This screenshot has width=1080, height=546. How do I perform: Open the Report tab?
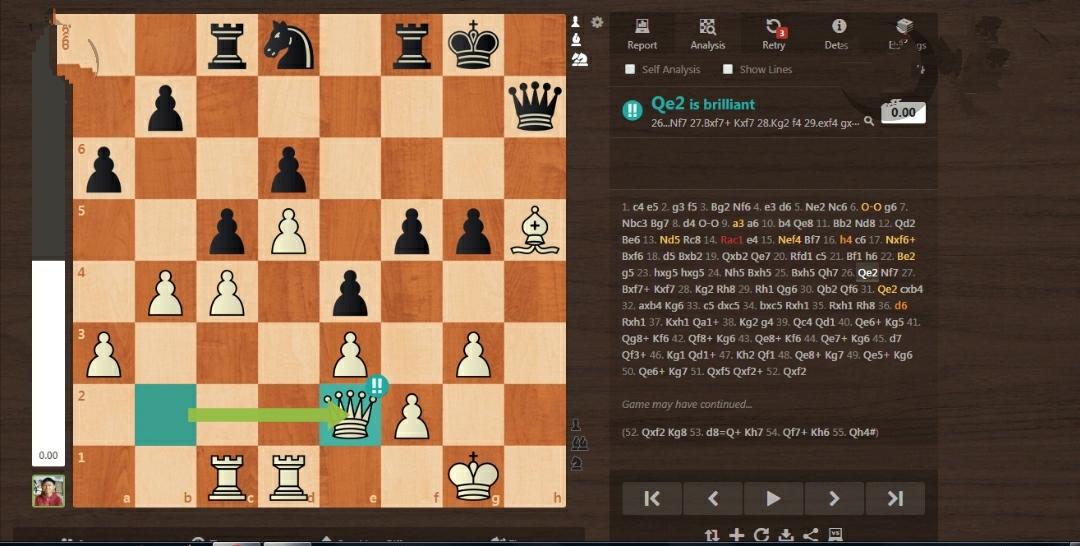(x=642, y=34)
